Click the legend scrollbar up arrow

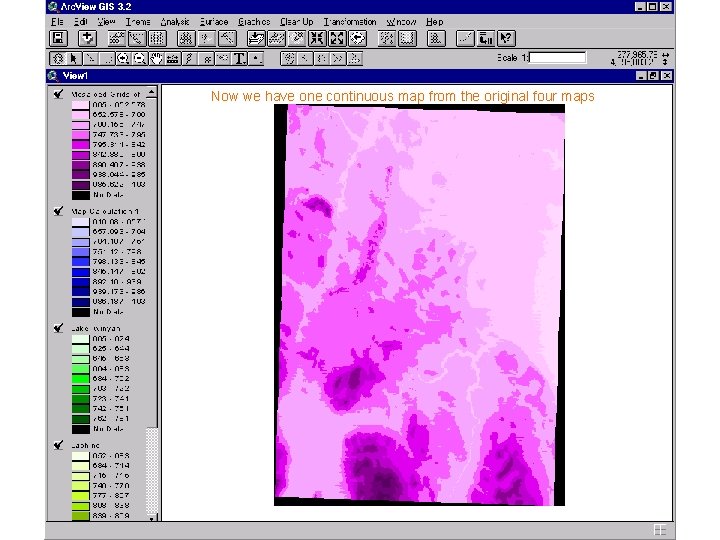(152, 93)
